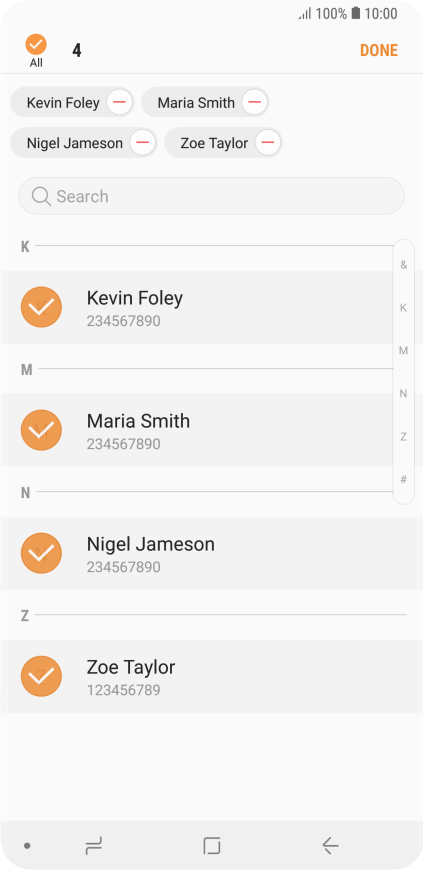Focus the Search contacts field

click(x=212, y=196)
